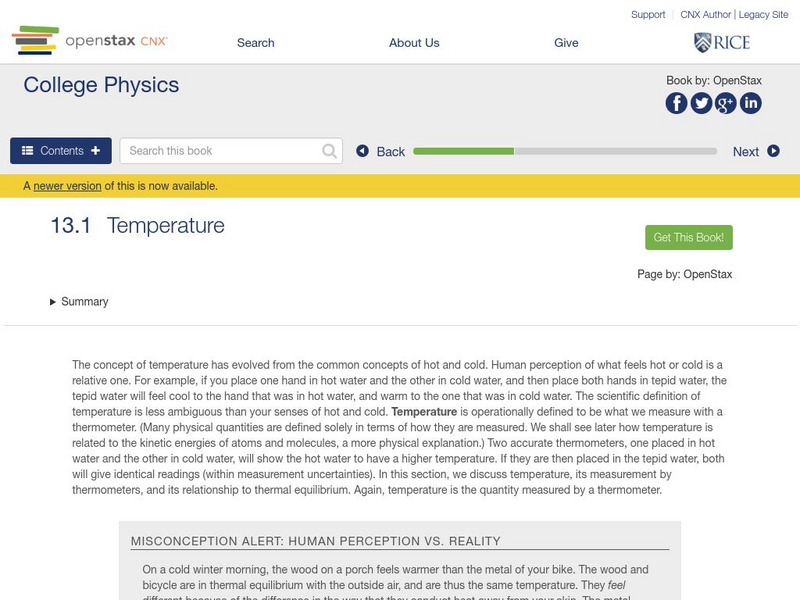Image resolution: width=800 pixels, height=600 pixels.
Task: Click the book progress bar
Action: [x=565, y=151]
